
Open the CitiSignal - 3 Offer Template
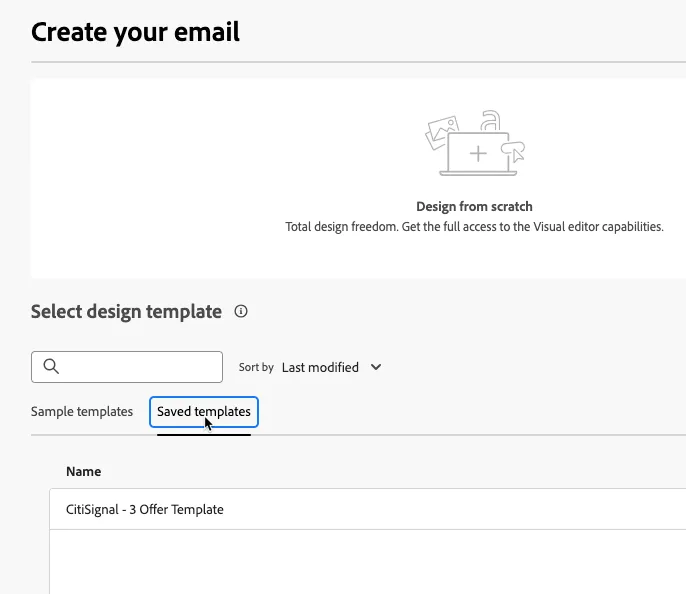click(368, 509)
